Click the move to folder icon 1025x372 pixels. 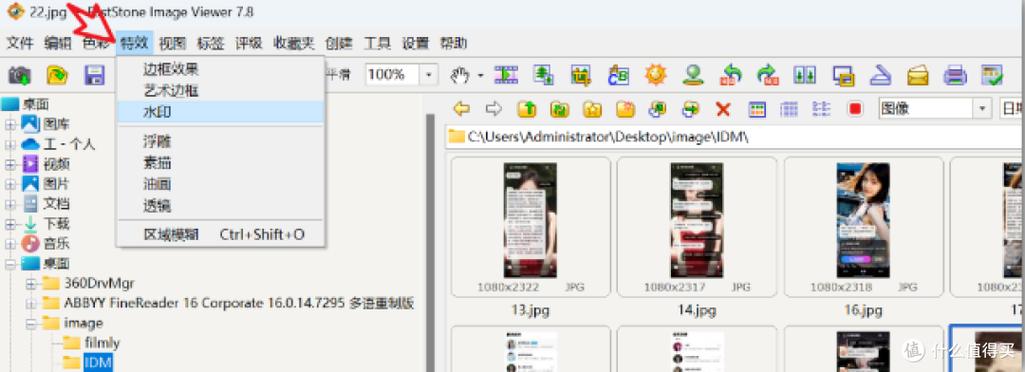690,109
